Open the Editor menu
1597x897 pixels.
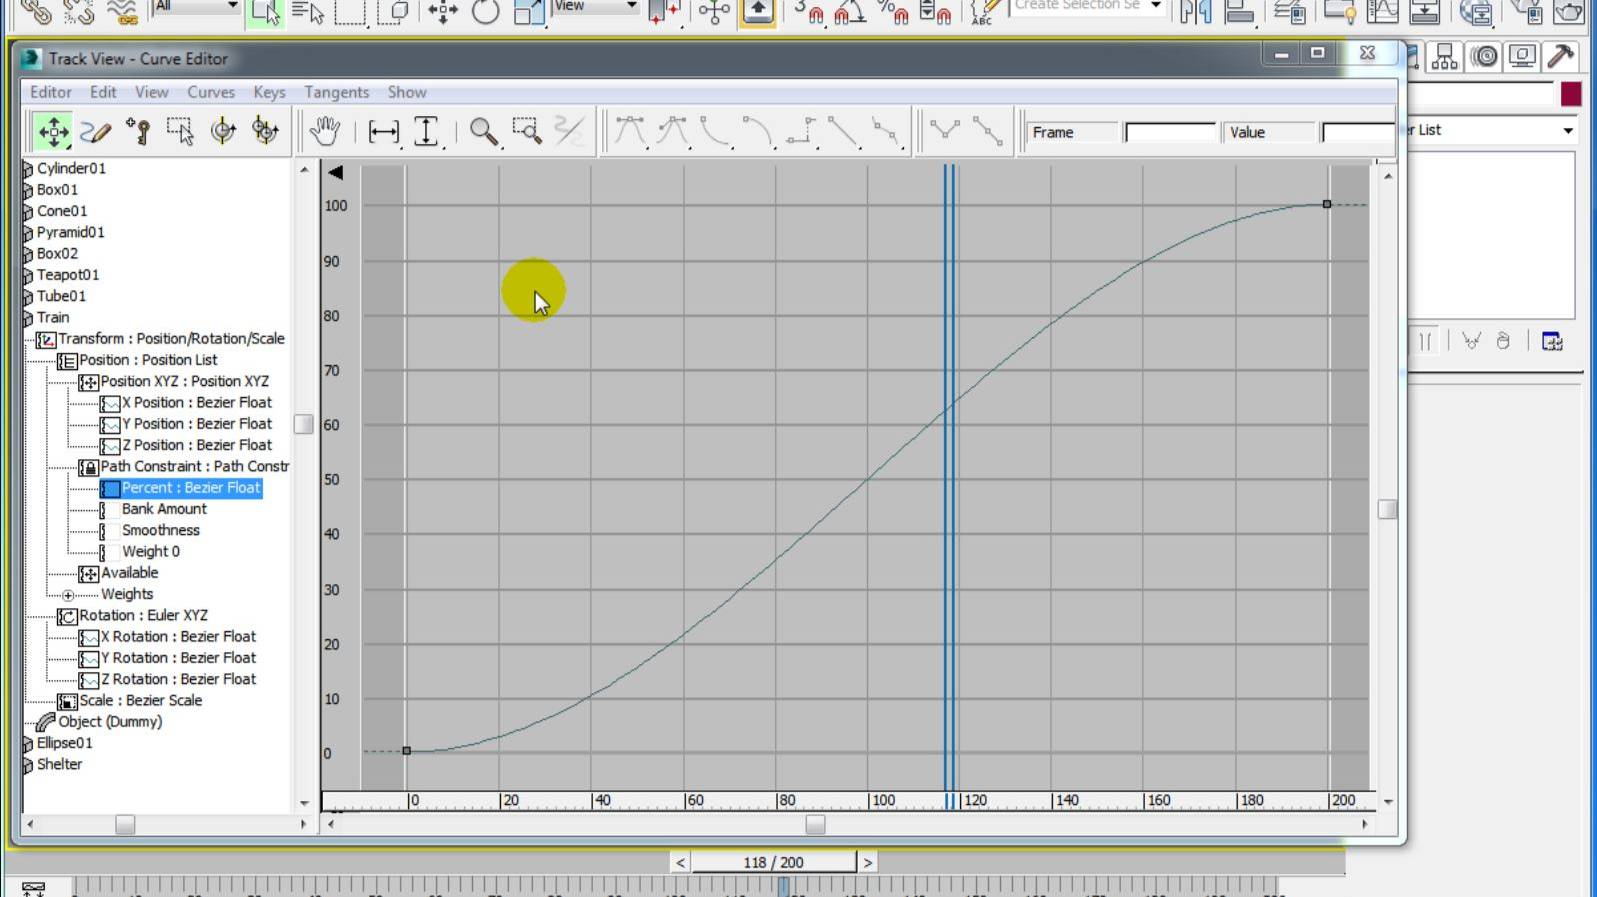[x=51, y=92]
